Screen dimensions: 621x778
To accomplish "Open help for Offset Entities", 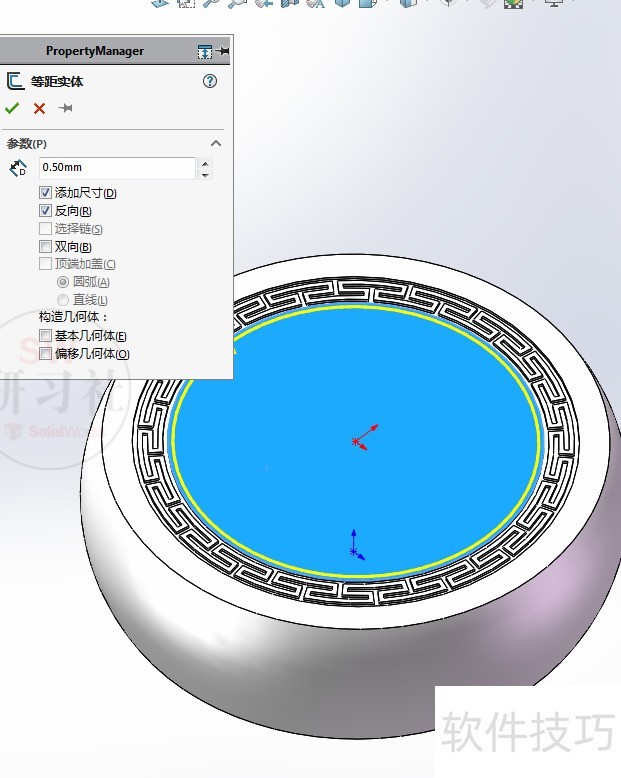I will (x=210, y=82).
